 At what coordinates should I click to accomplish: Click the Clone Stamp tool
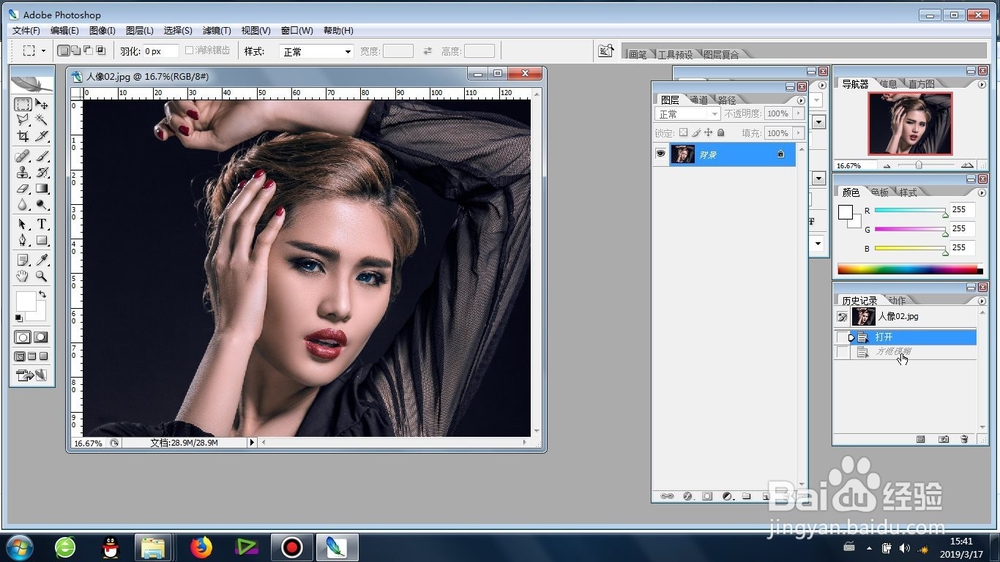pyautogui.click(x=22, y=172)
